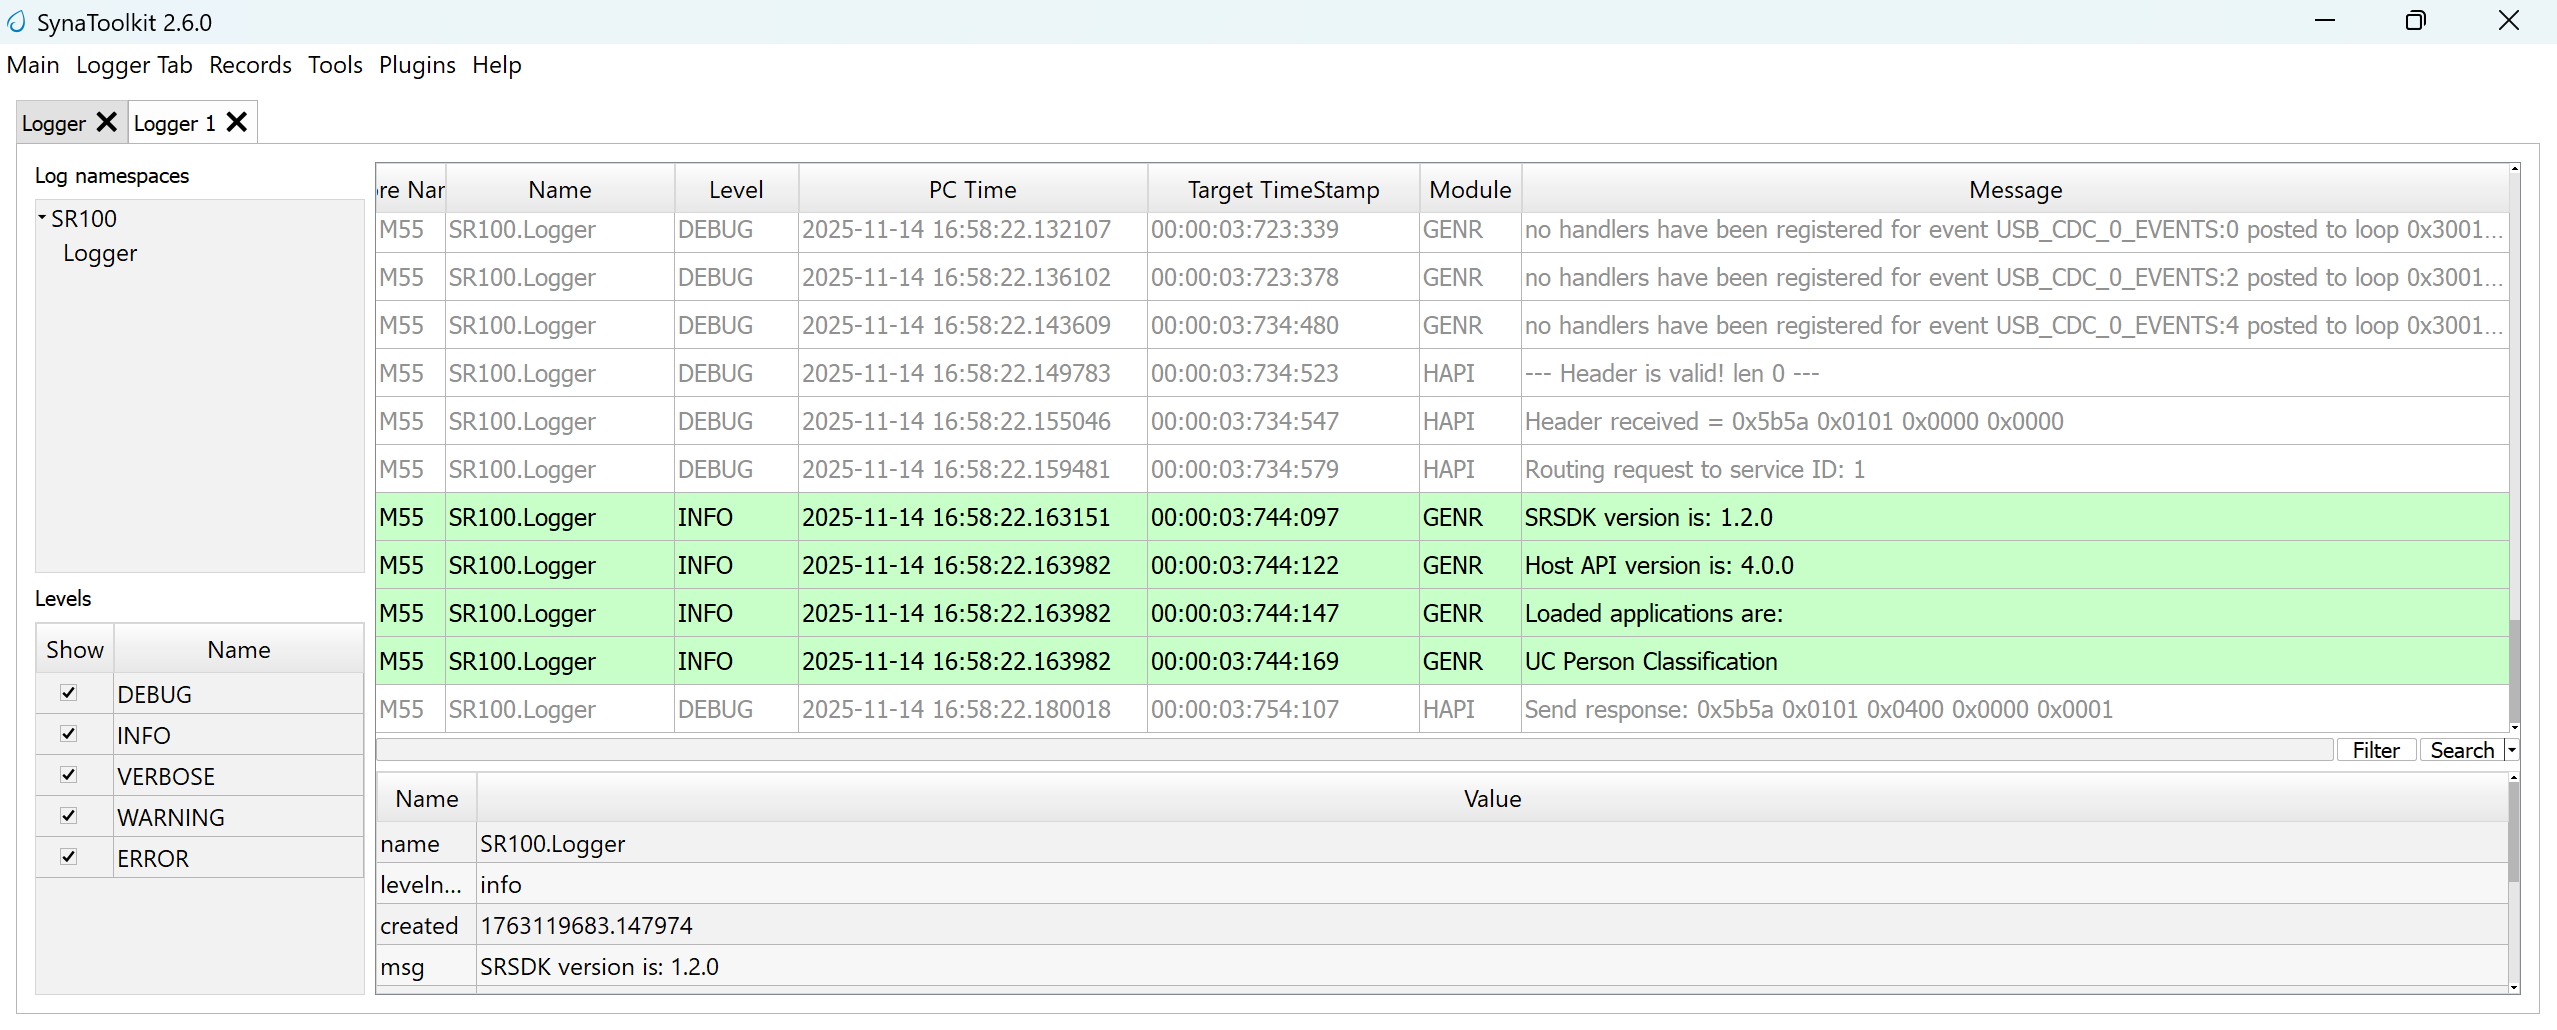Uncheck the DEBUG level checkbox
The height and width of the screenshot is (1030, 2557).
click(x=69, y=693)
